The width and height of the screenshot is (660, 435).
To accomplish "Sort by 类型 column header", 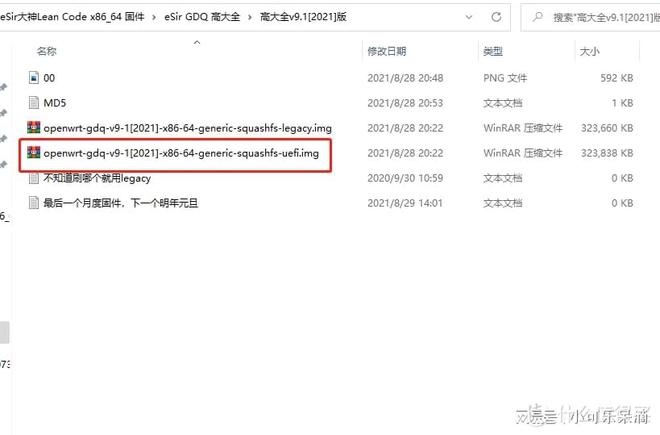I will pos(493,51).
